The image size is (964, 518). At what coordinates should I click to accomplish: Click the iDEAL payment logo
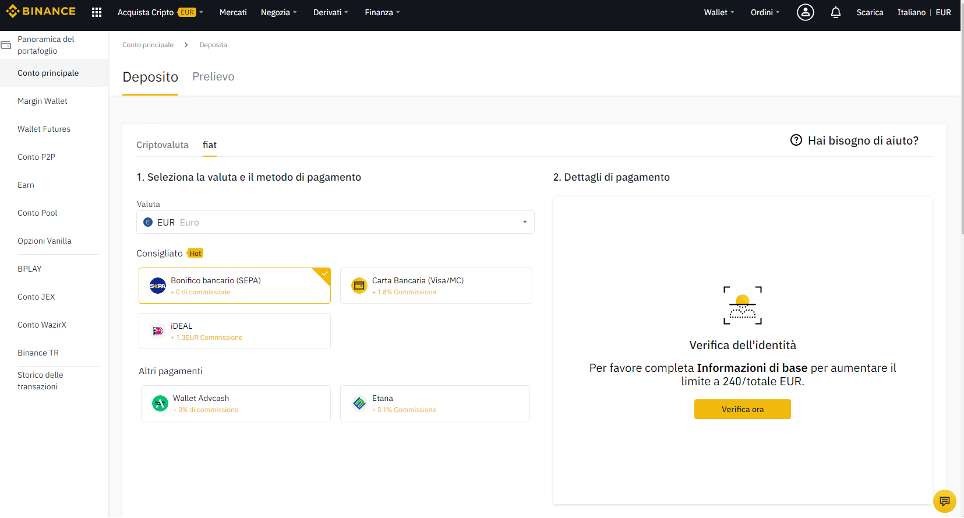[157, 331]
